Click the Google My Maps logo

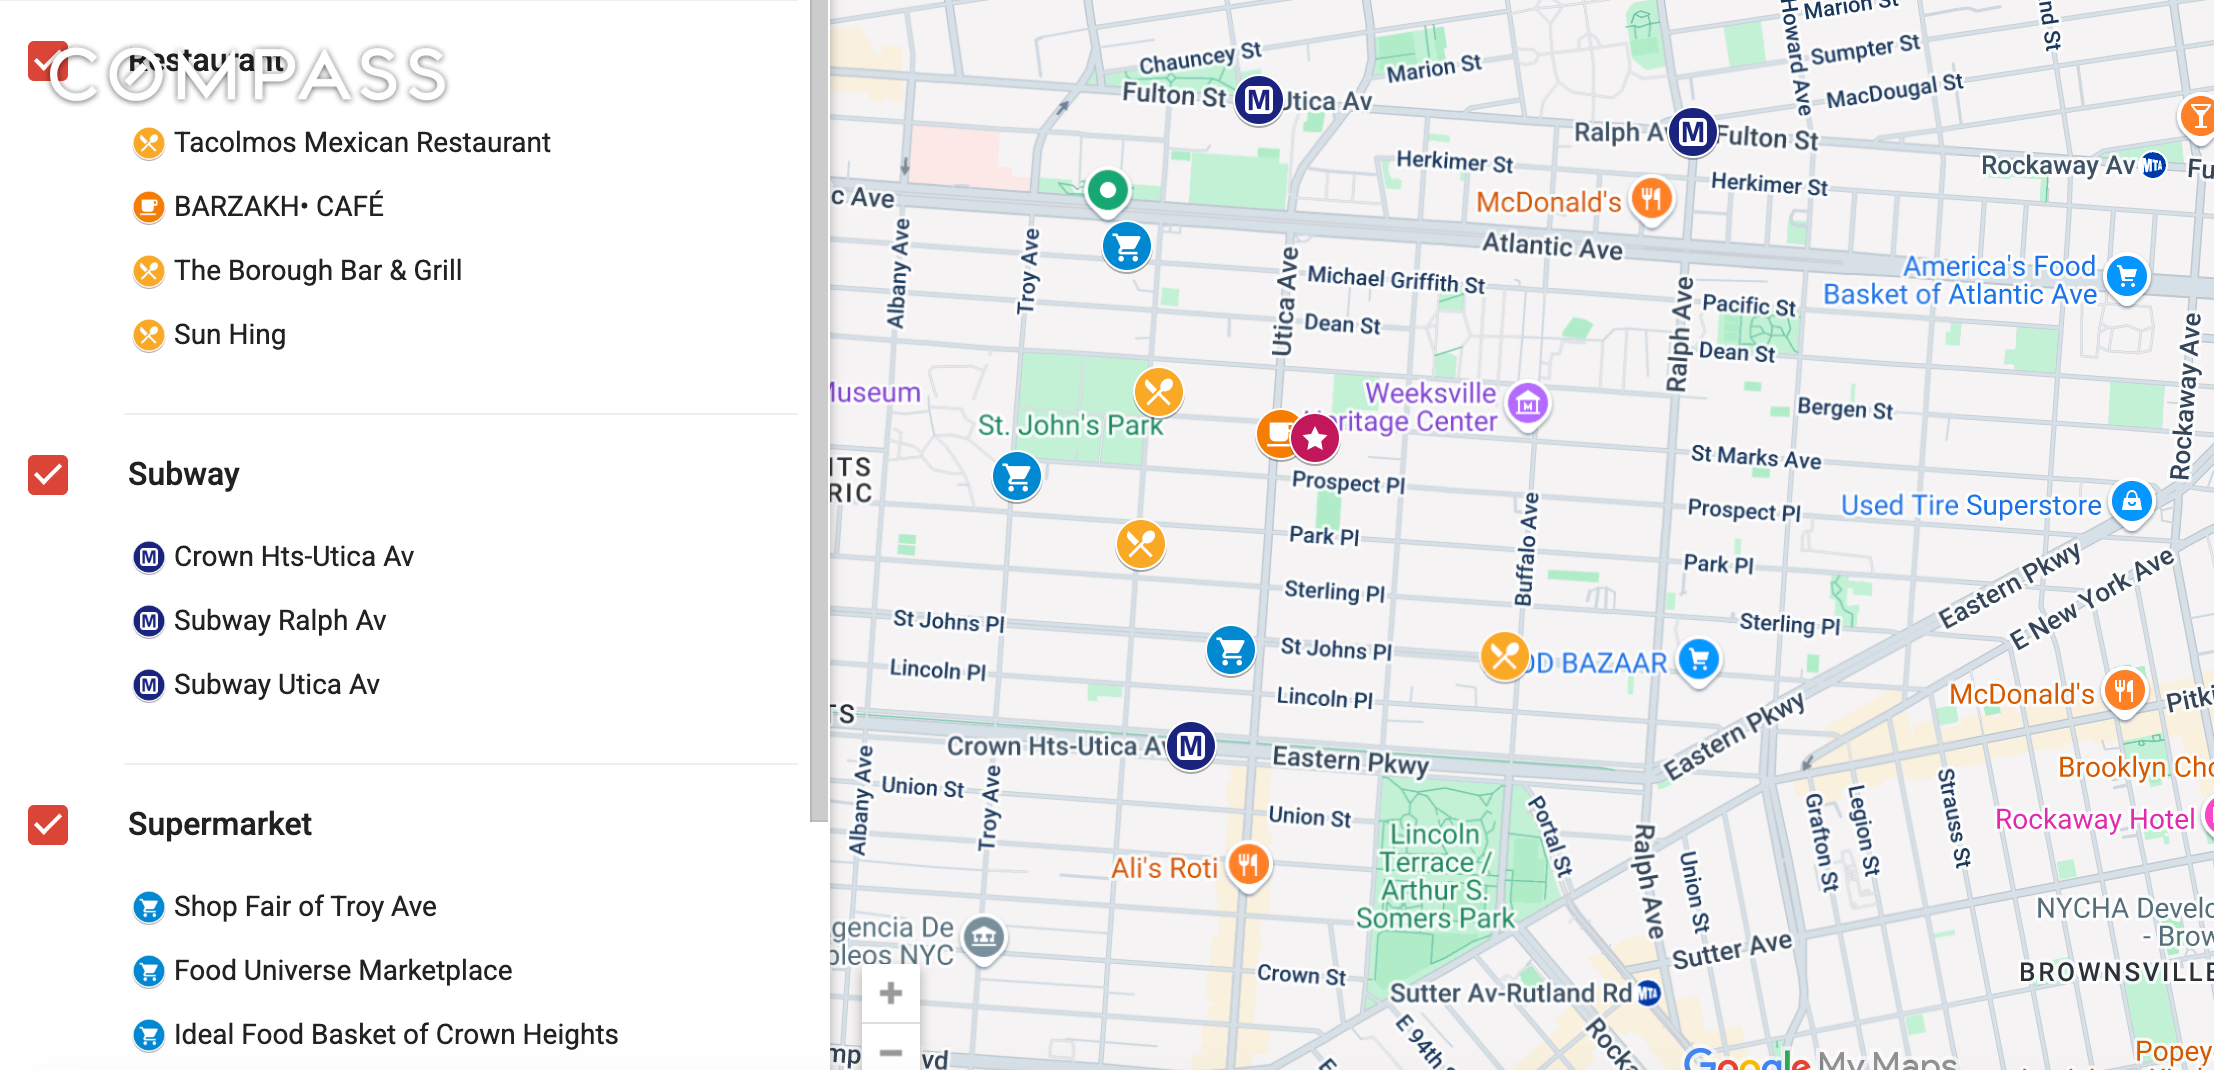tap(1819, 1059)
